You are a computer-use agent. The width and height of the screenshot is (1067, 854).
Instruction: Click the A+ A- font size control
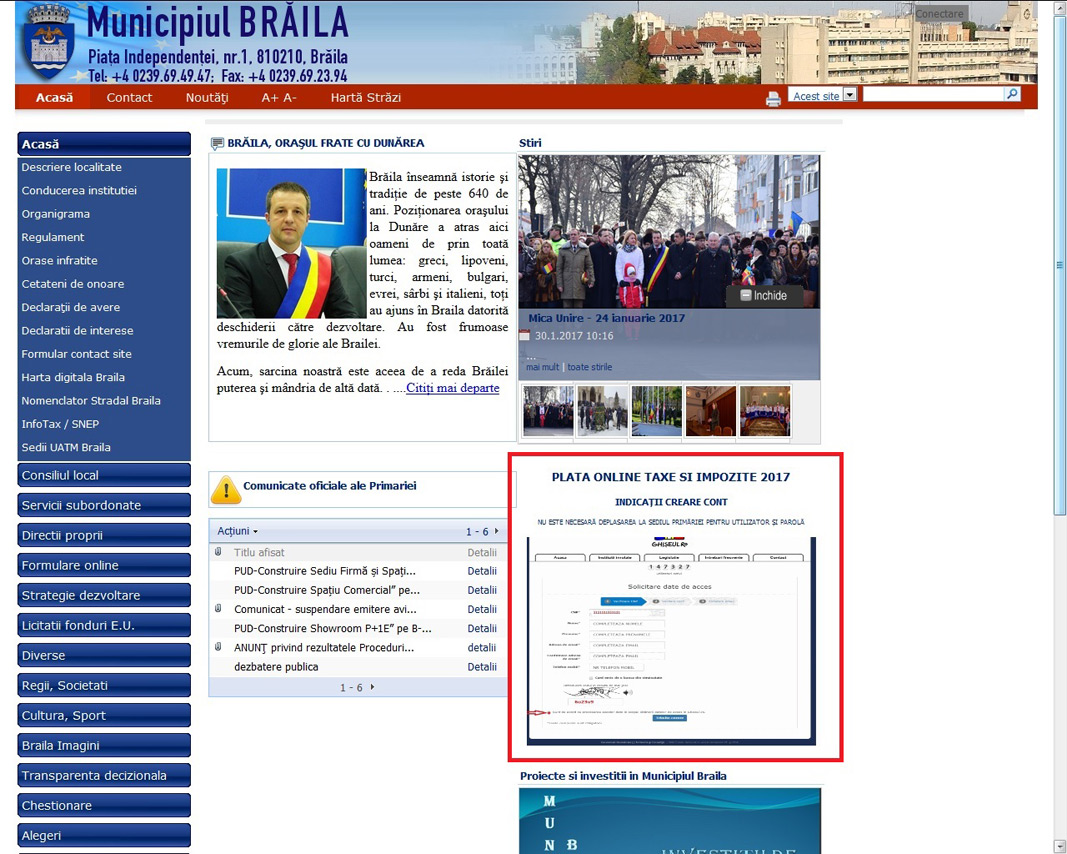[x=279, y=97]
